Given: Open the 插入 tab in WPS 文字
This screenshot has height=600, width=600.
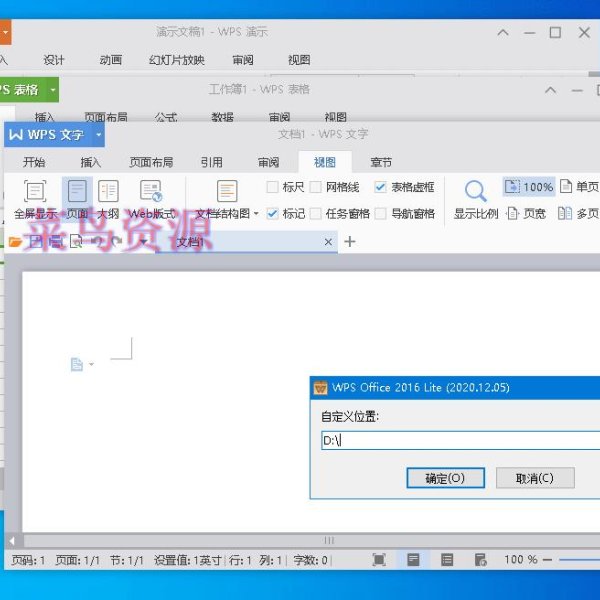Looking at the screenshot, I should (x=91, y=162).
